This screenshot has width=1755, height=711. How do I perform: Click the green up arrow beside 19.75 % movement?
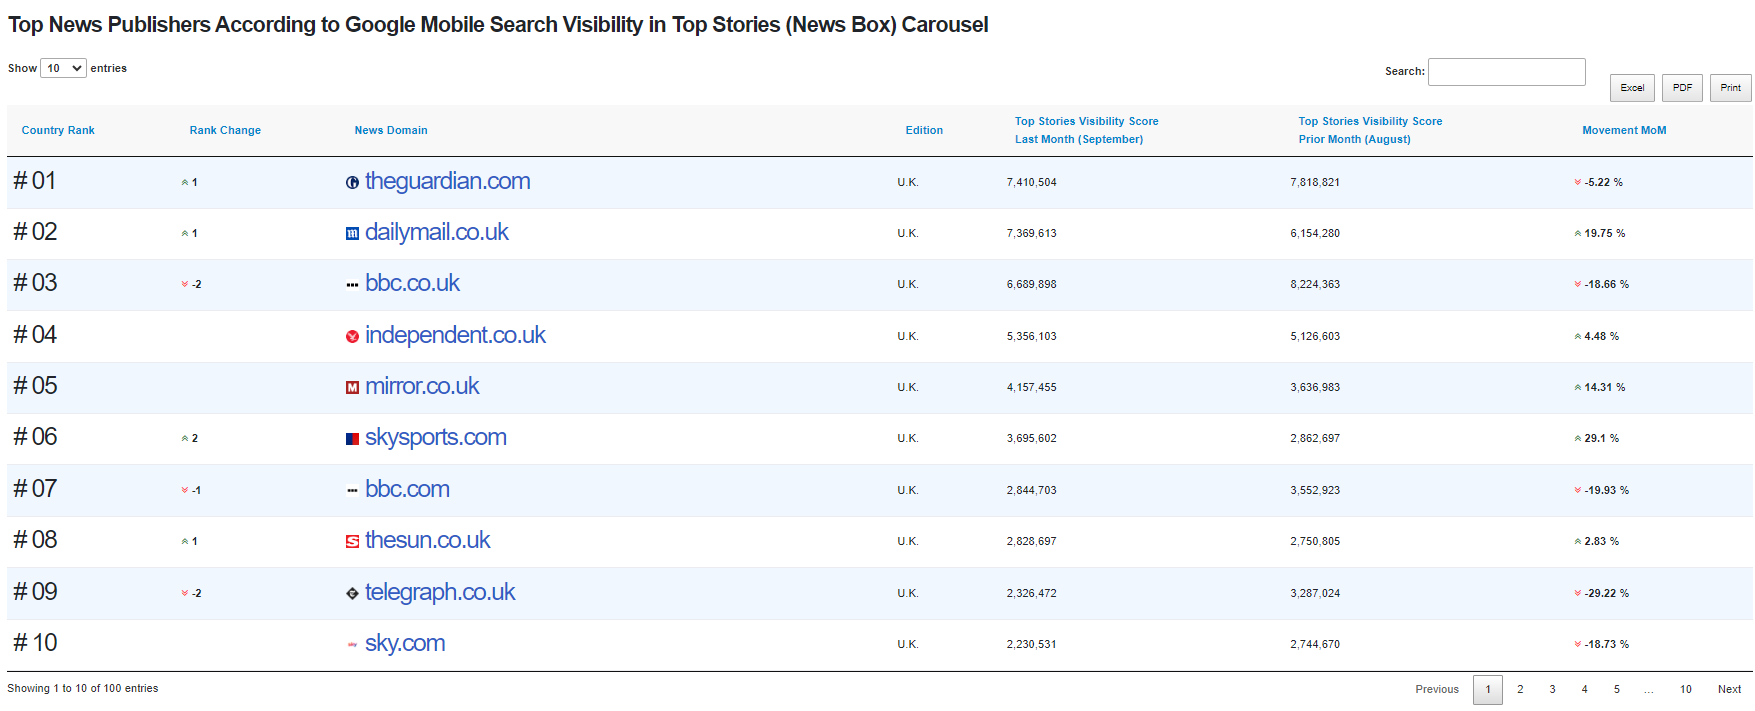pos(1578,233)
